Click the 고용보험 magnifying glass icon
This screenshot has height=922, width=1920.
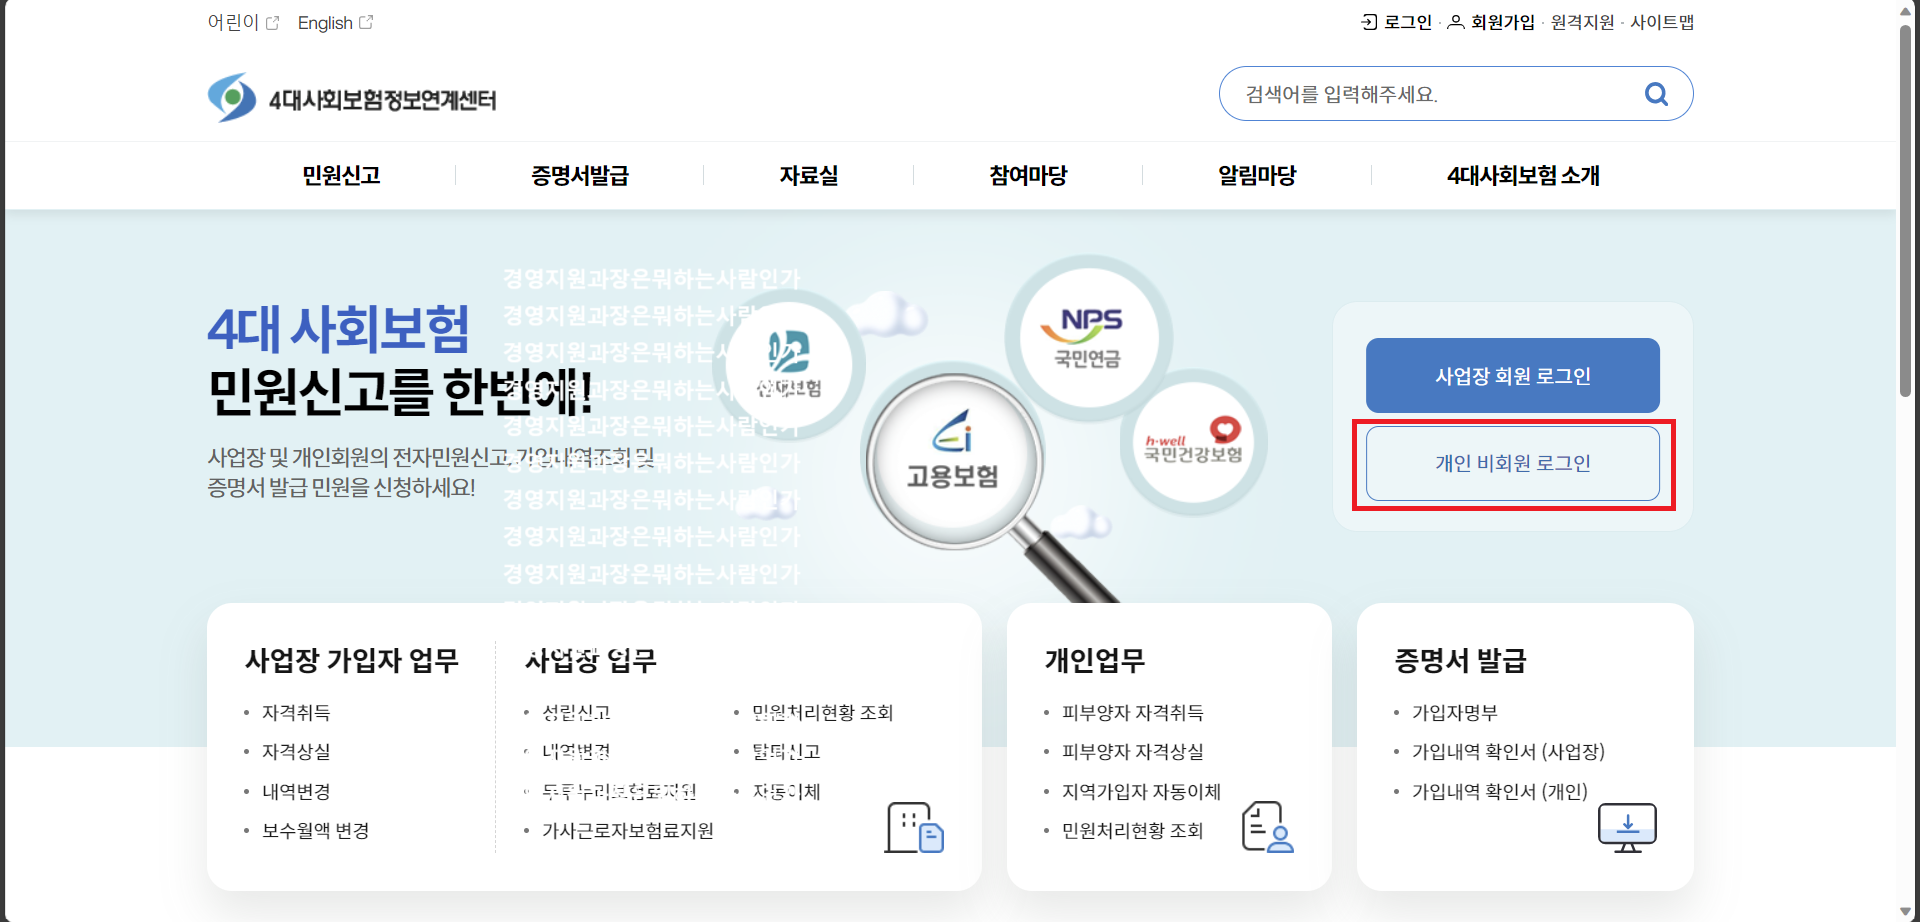coord(952,460)
